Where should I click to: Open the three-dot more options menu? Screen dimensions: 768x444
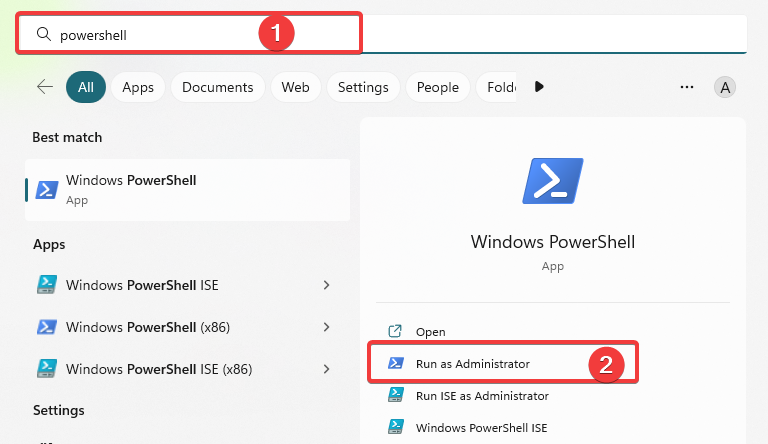pyautogui.click(x=687, y=87)
